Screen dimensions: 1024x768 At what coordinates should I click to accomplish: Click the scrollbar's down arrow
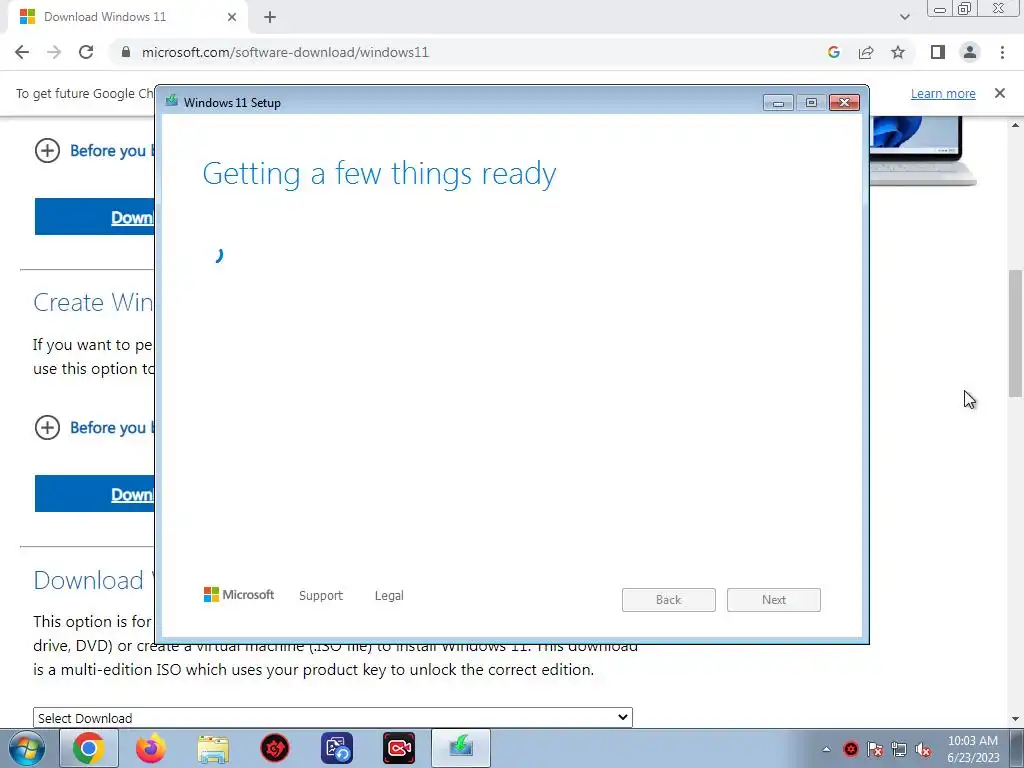pyautogui.click(x=1016, y=719)
